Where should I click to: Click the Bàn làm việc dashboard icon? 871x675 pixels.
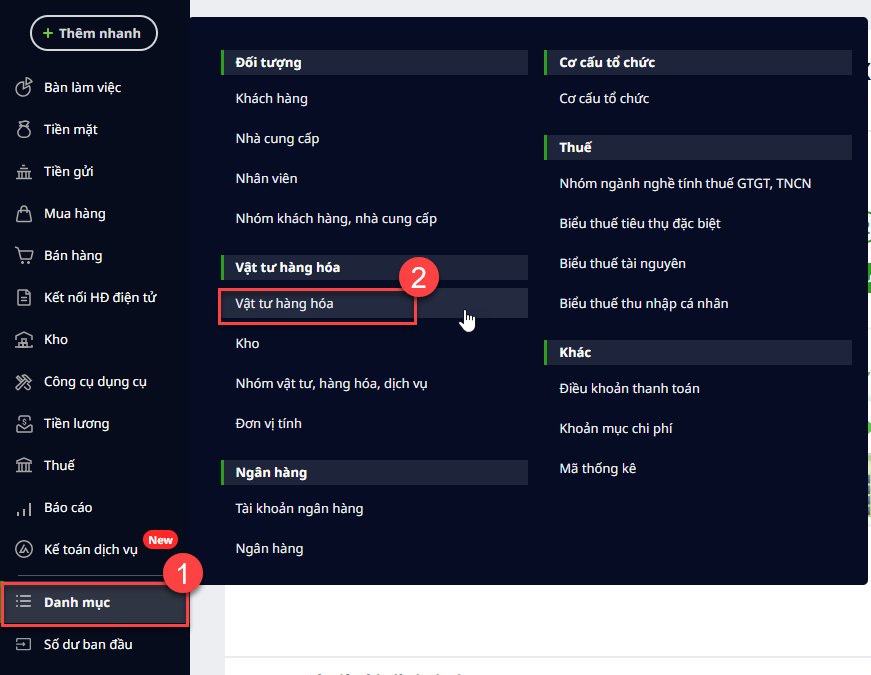pos(24,88)
